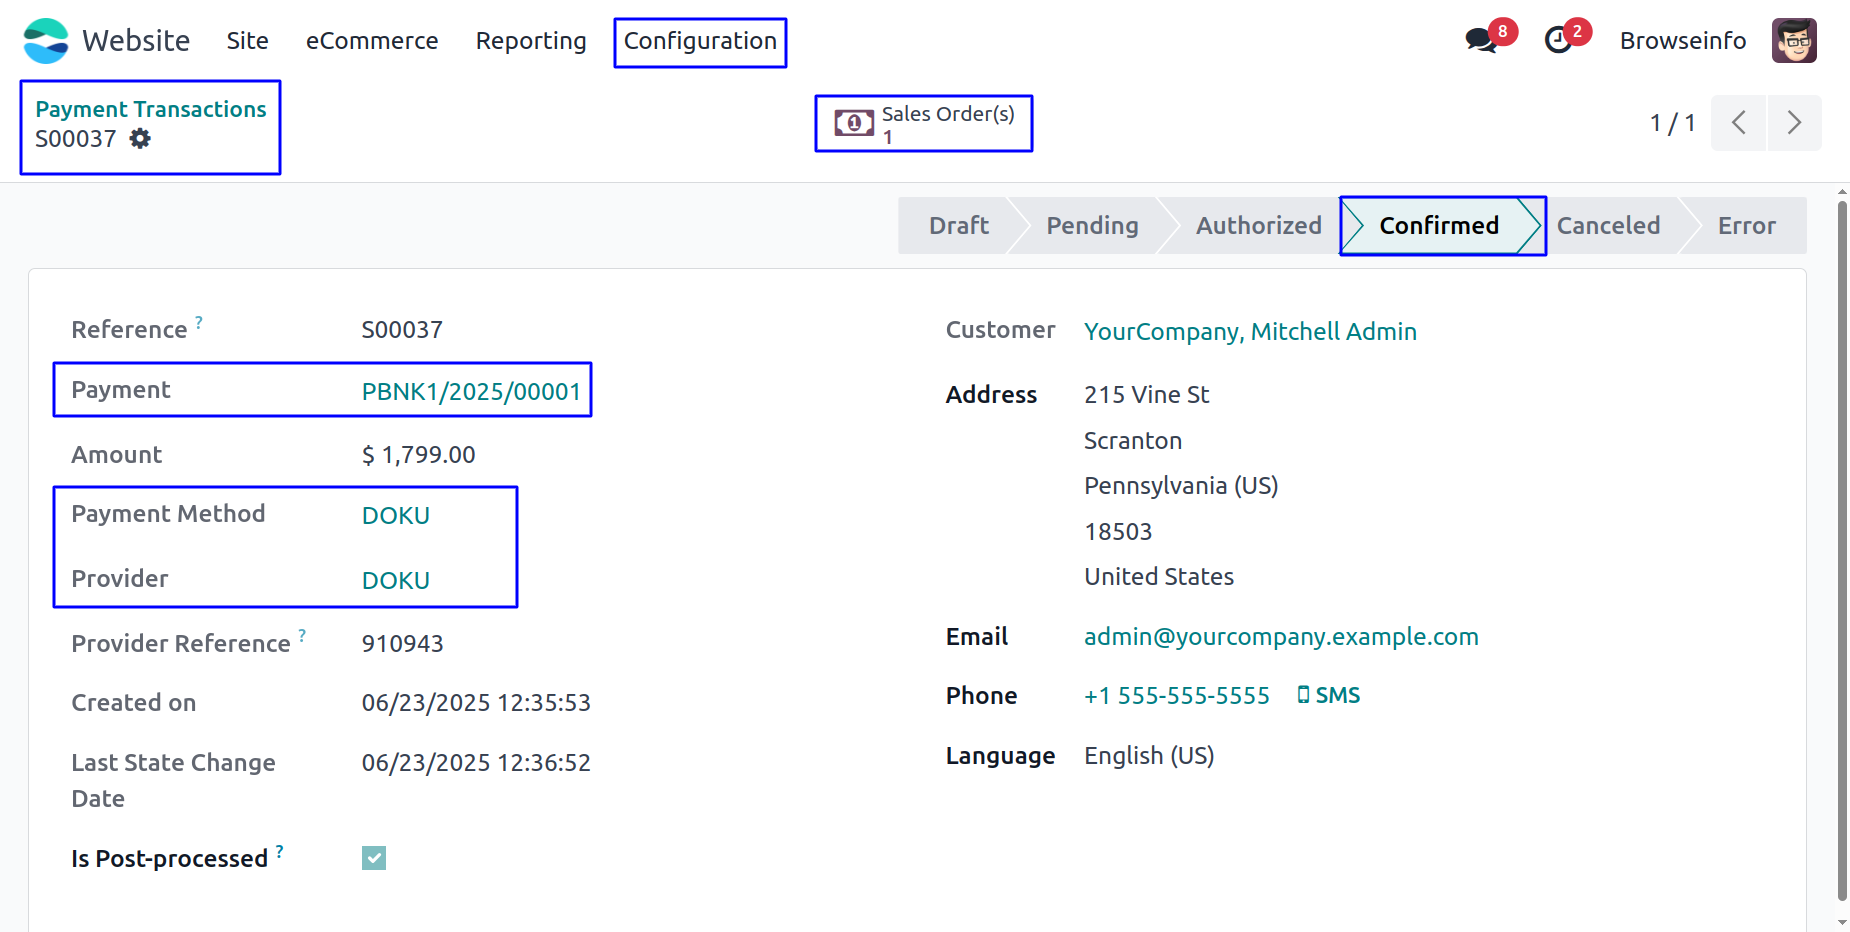Go to next record arrow
1850x932 pixels.
1794,123
